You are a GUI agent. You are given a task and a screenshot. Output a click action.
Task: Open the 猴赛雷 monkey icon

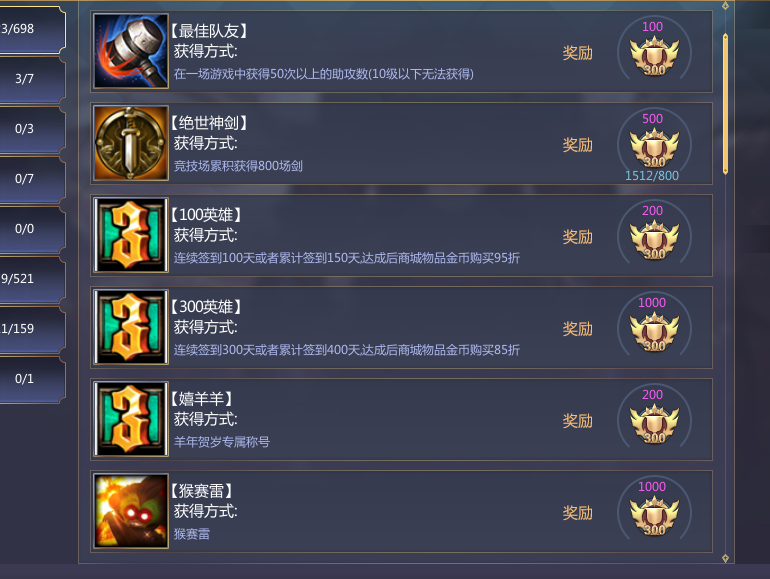[131, 511]
